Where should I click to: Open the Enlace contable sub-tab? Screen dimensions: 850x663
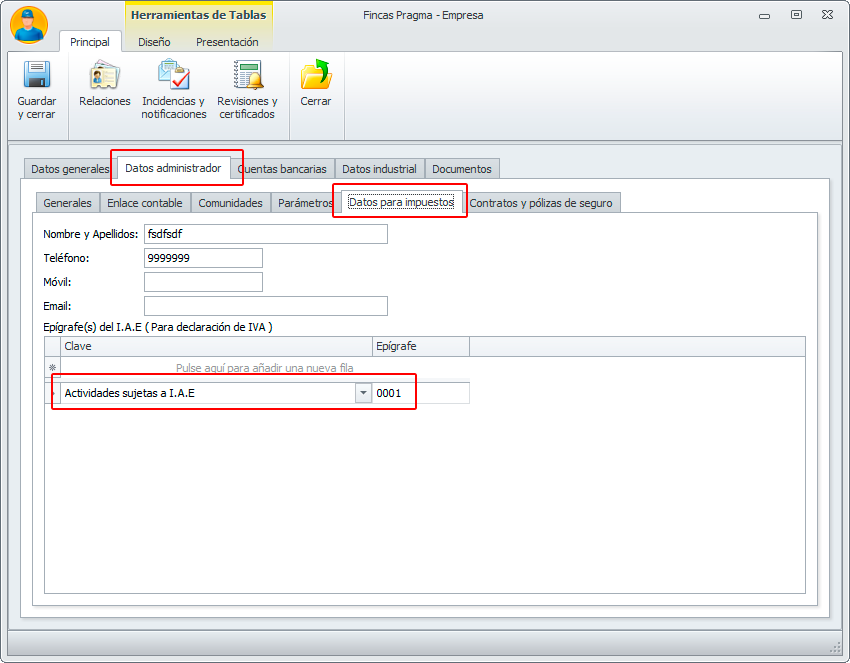click(x=145, y=203)
